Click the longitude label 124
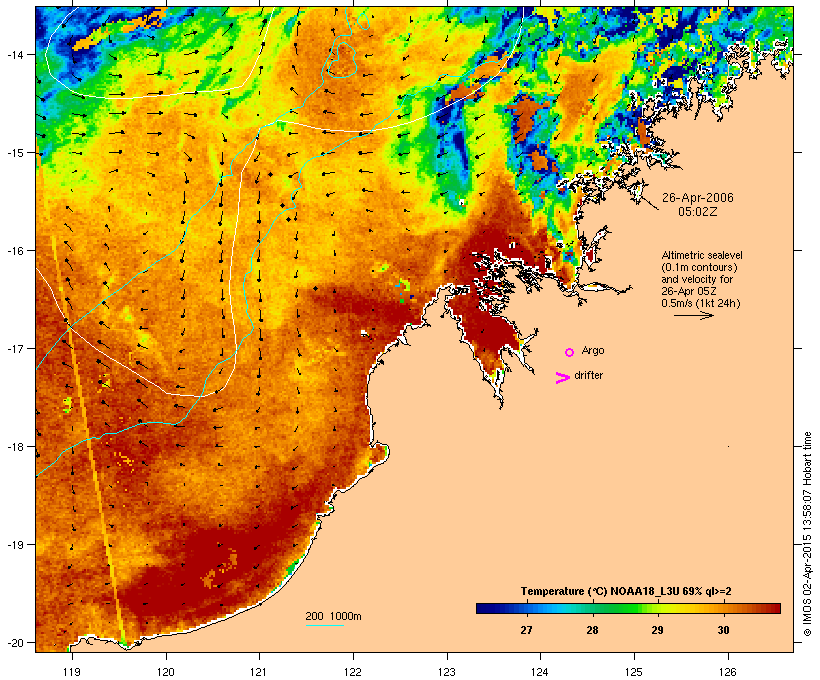Screen dimensions: 820x680 coord(541,672)
